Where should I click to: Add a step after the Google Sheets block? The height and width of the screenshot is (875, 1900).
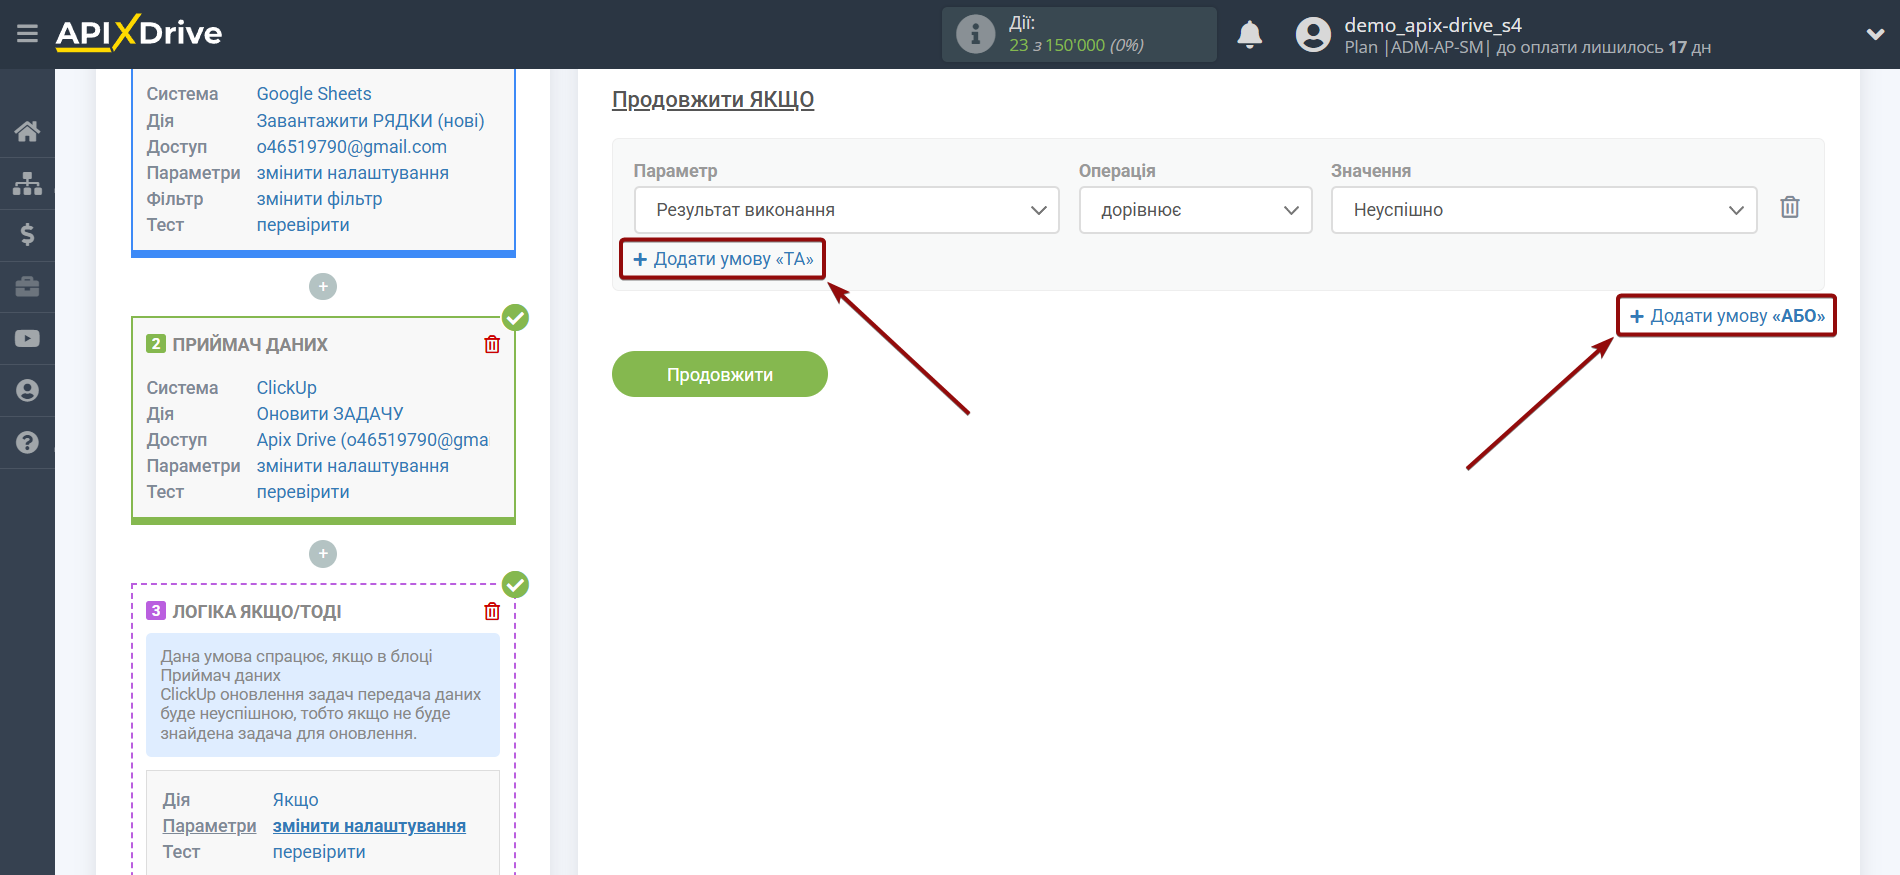click(323, 287)
